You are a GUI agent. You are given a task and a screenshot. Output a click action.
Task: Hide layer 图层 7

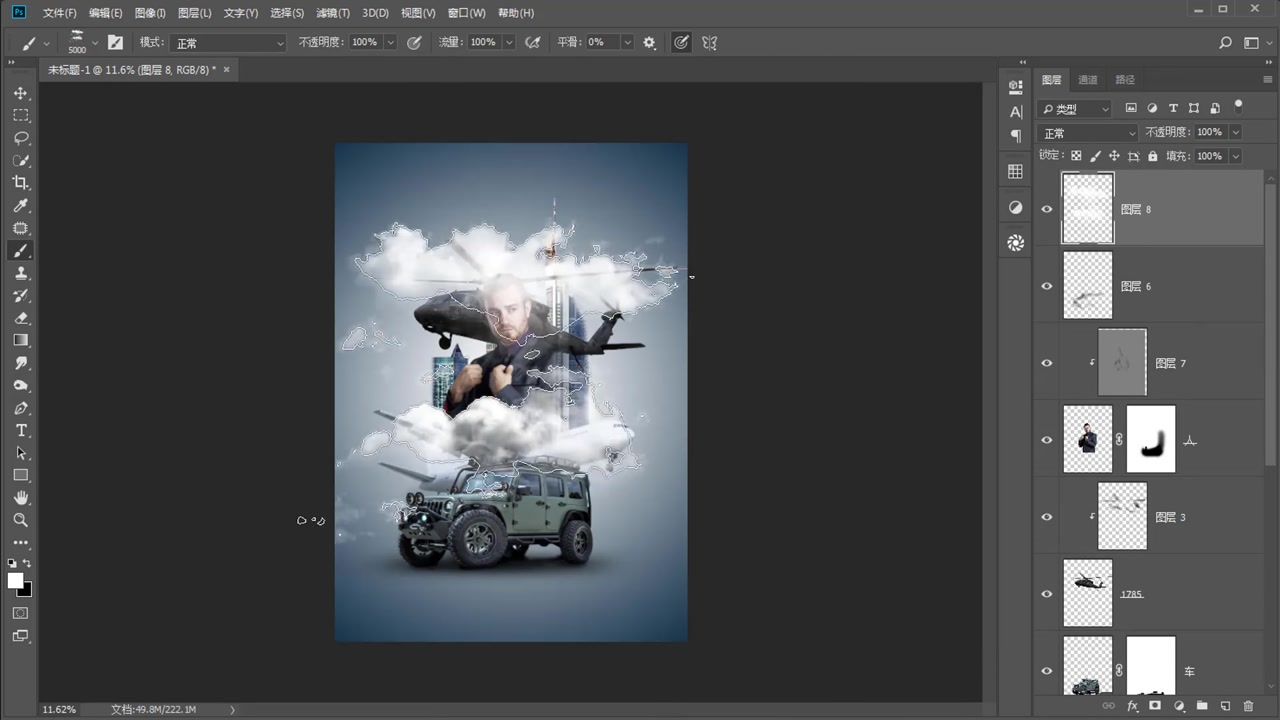tap(1047, 363)
